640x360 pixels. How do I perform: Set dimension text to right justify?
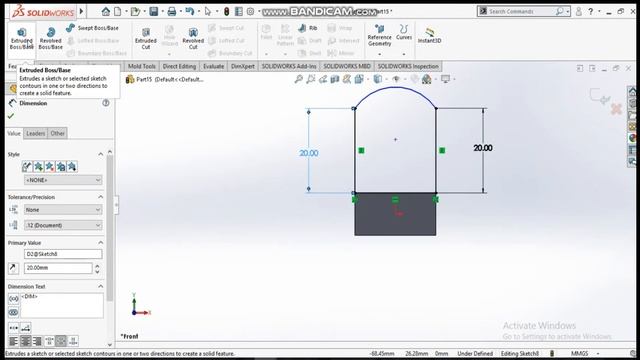point(37,341)
